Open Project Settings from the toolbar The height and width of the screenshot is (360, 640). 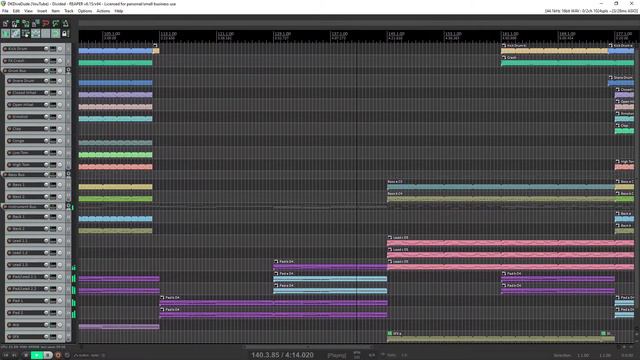(36, 24)
